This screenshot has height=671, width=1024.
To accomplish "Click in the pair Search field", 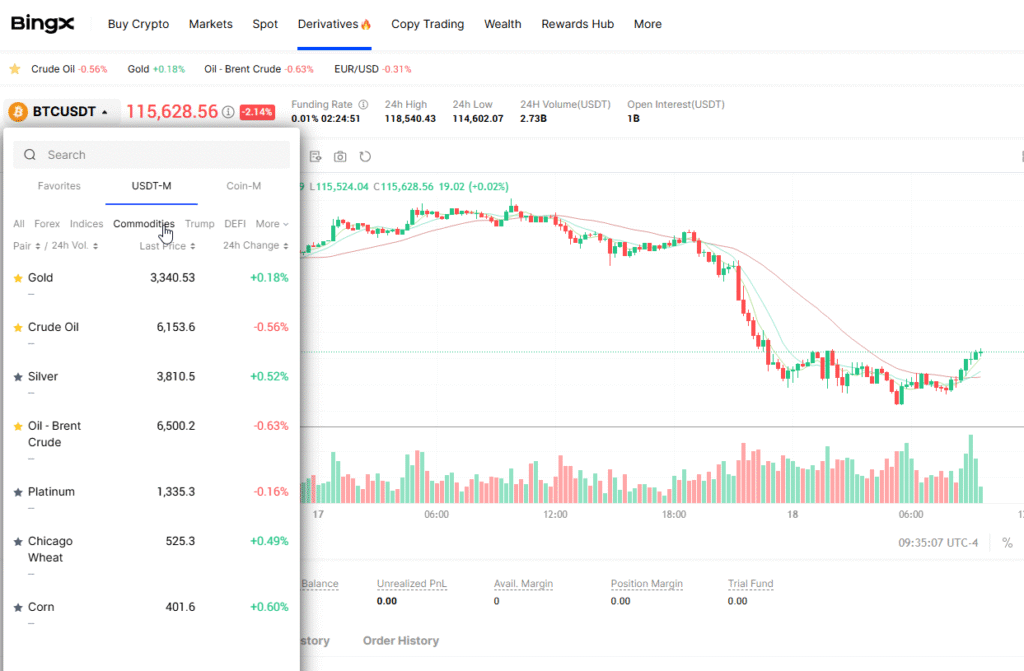I will pos(152,155).
